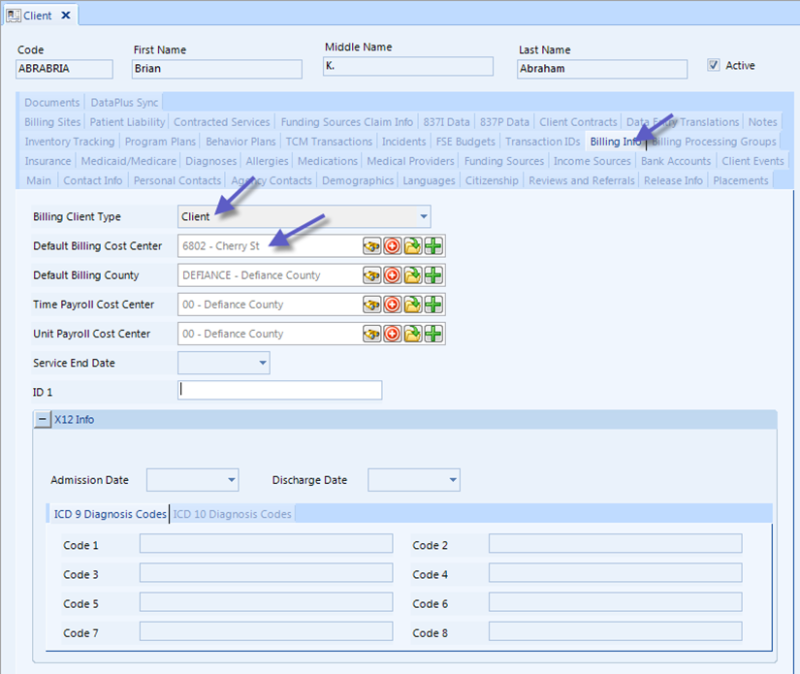Switch to ICD 10 Diagnosis Codes tab

[232, 514]
